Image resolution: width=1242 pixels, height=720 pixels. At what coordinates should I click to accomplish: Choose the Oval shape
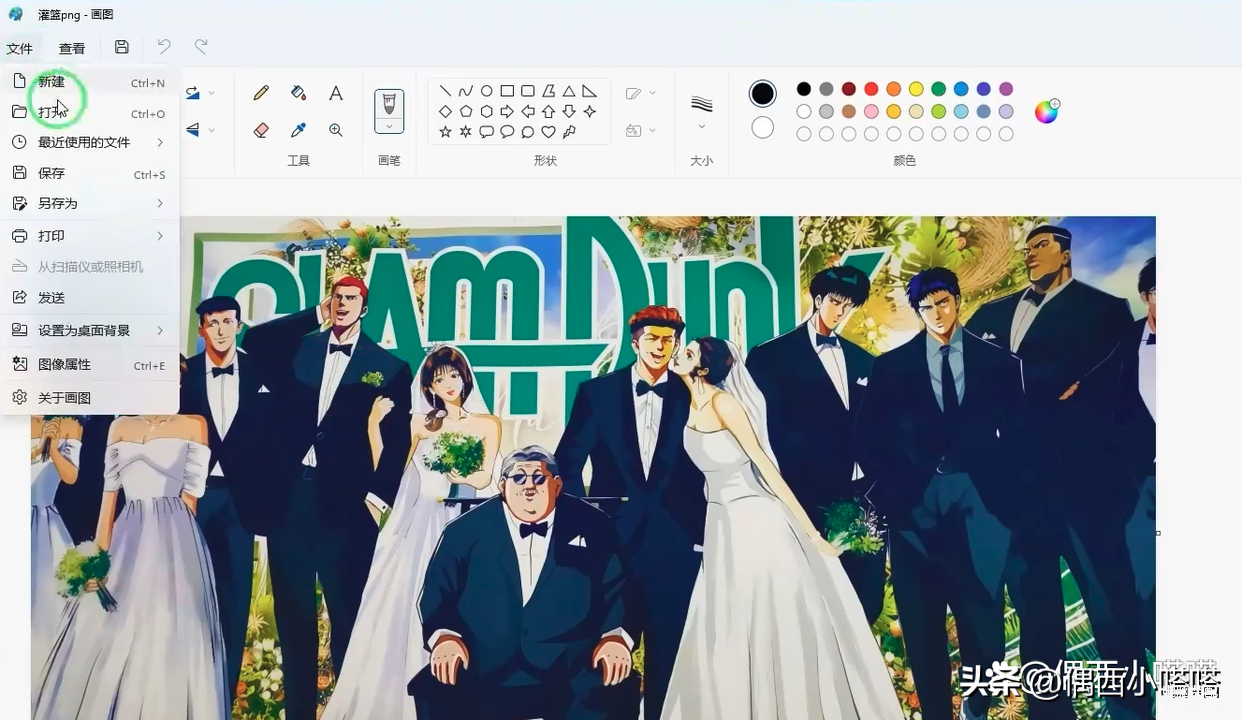tap(486, 91)
